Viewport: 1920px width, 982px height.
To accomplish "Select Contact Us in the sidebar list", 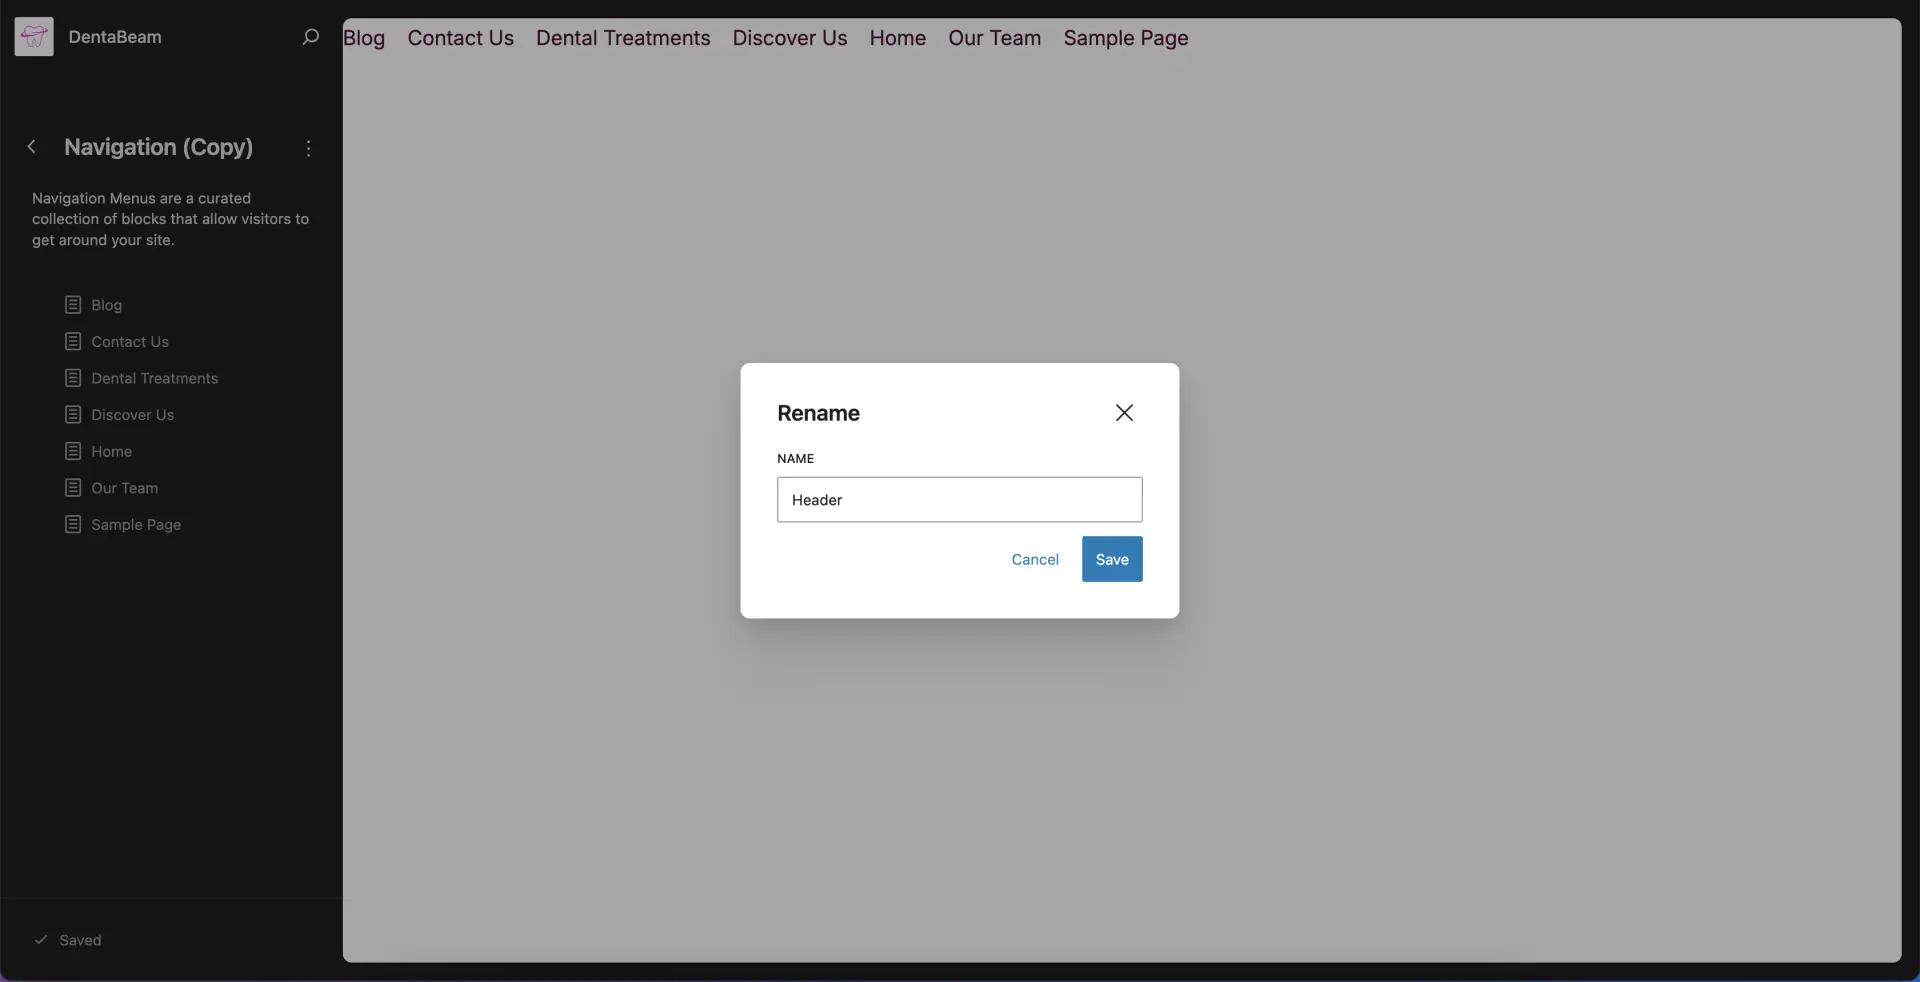I will 130,342.
